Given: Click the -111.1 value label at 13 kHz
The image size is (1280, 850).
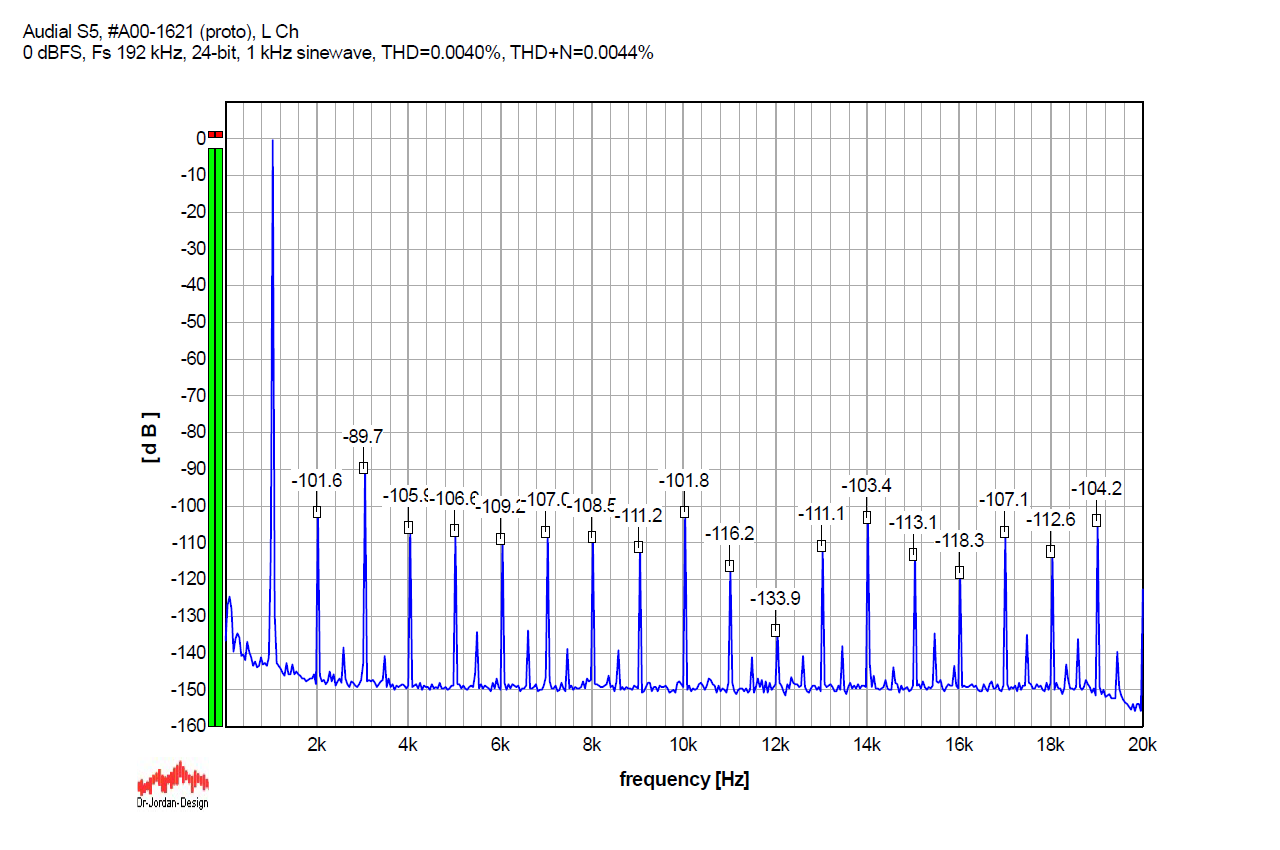Looking at the screenshot, I should point(821,514).
